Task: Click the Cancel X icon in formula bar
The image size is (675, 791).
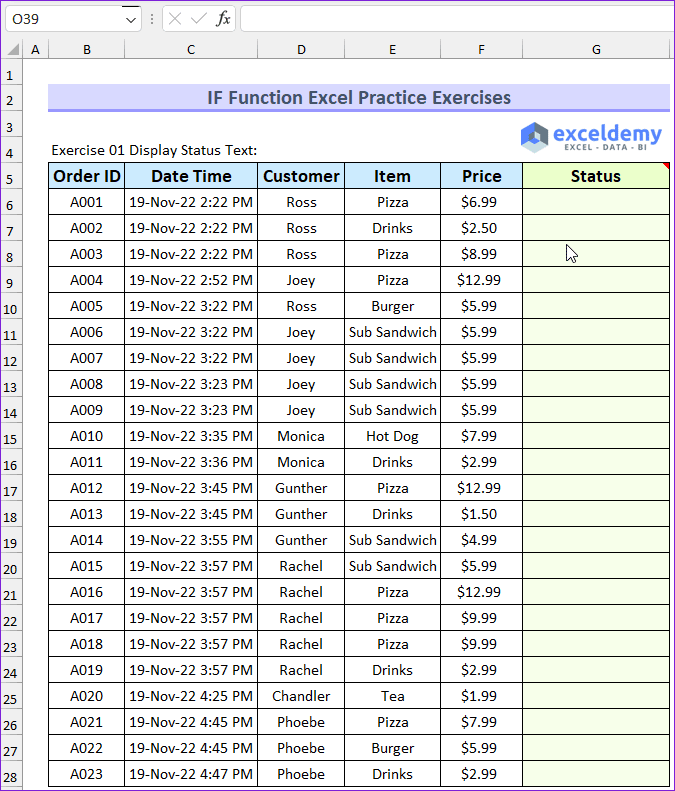Action: pyautogui.click(x=176, y=18)
